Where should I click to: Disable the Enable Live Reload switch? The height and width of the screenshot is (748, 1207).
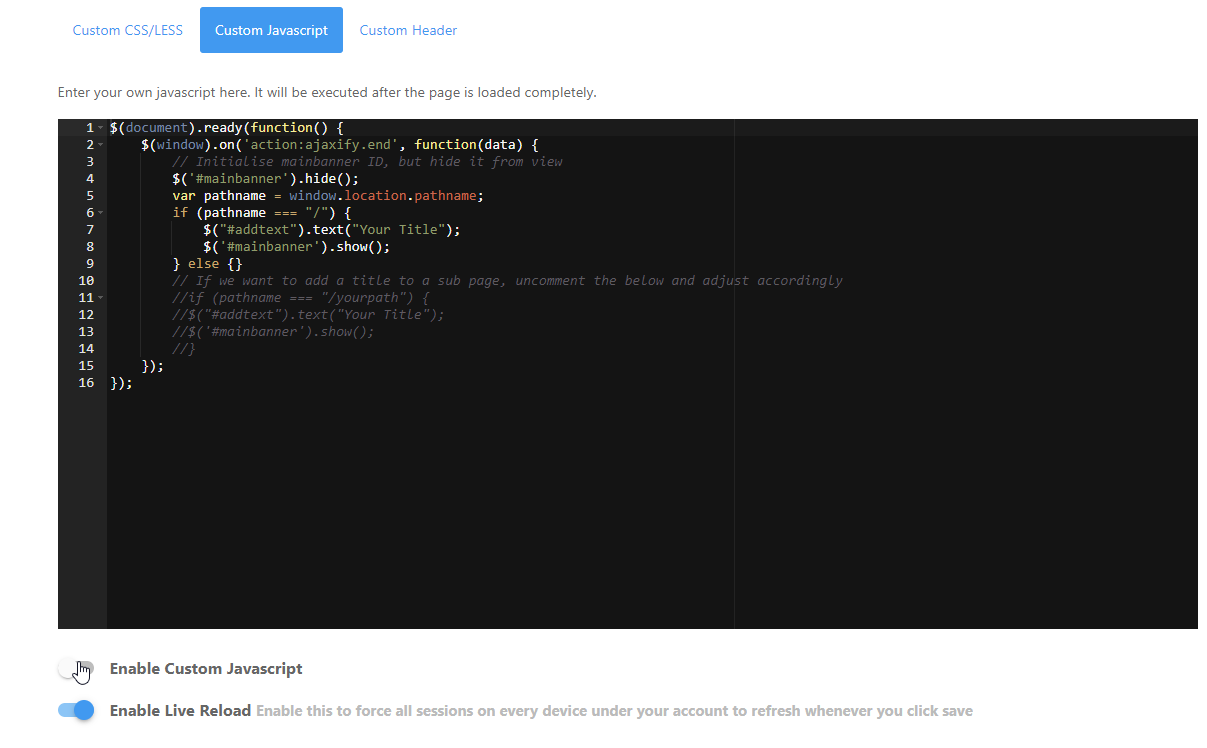(76, 711)
